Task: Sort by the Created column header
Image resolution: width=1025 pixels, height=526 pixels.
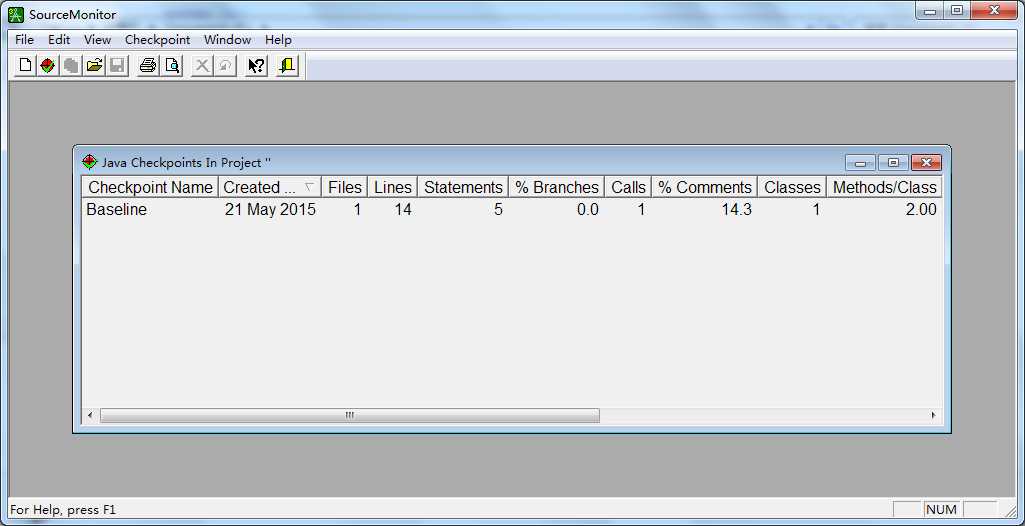Action: (270, 188)
